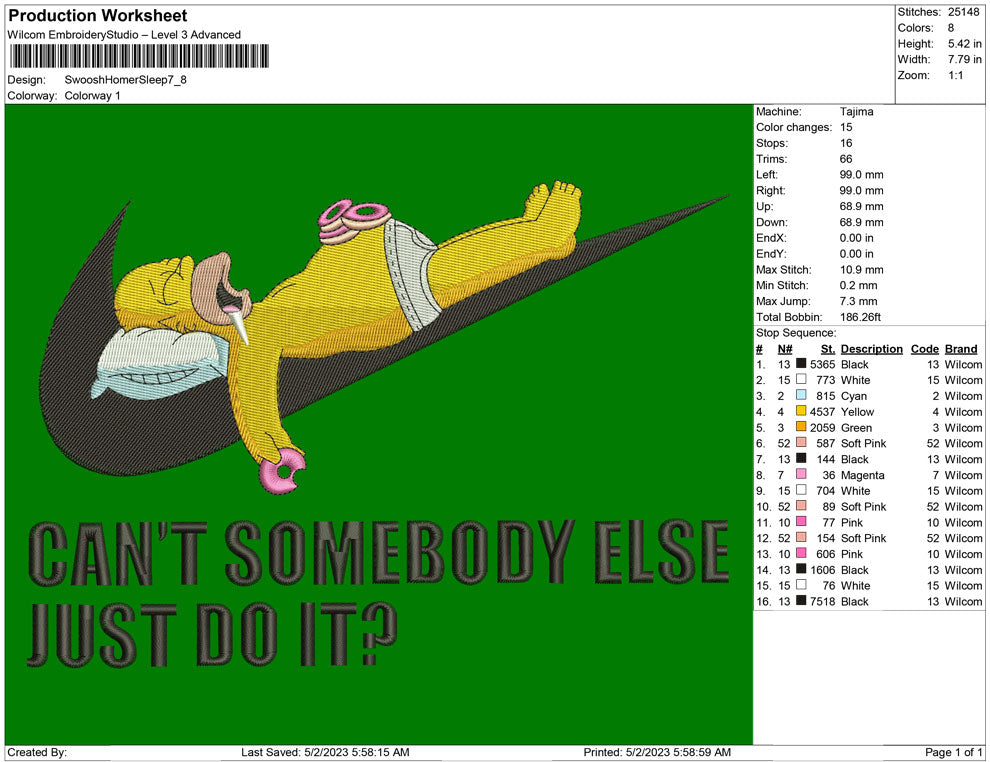Screen dimensions: 990x762
Task: Select the Cyan color swatch
Action: tap(801, 395)
